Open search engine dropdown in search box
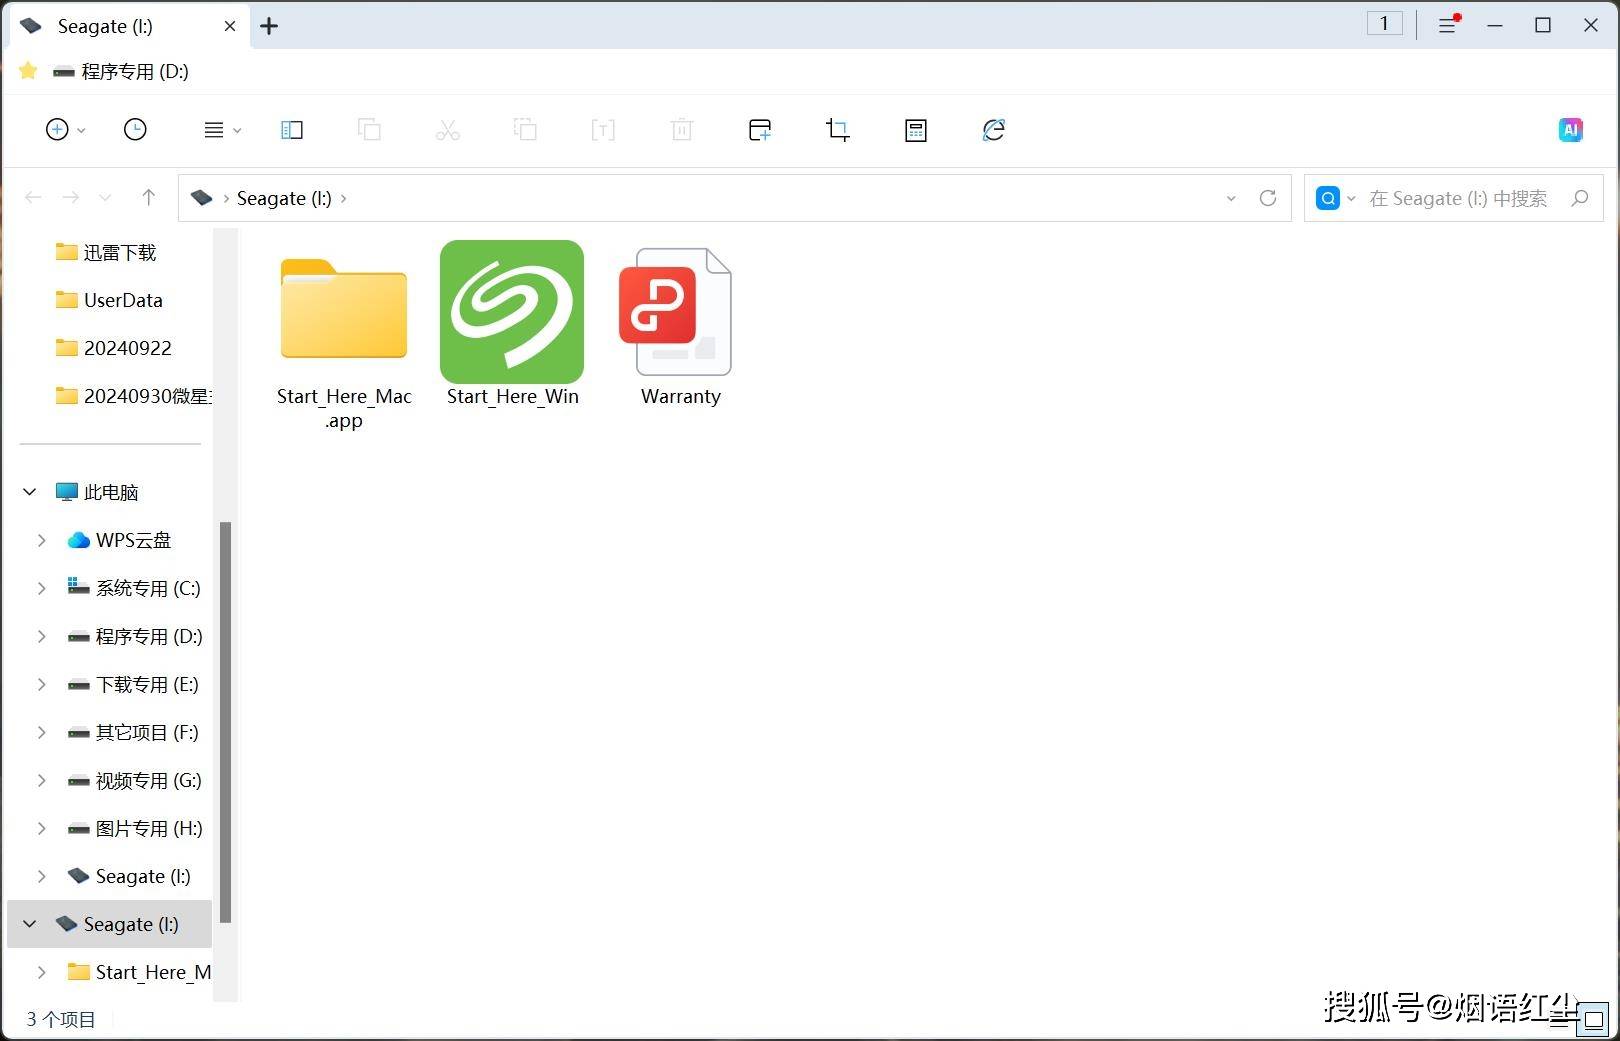The height and width of the screenshot is (1041, 1620). point(1351,198)
